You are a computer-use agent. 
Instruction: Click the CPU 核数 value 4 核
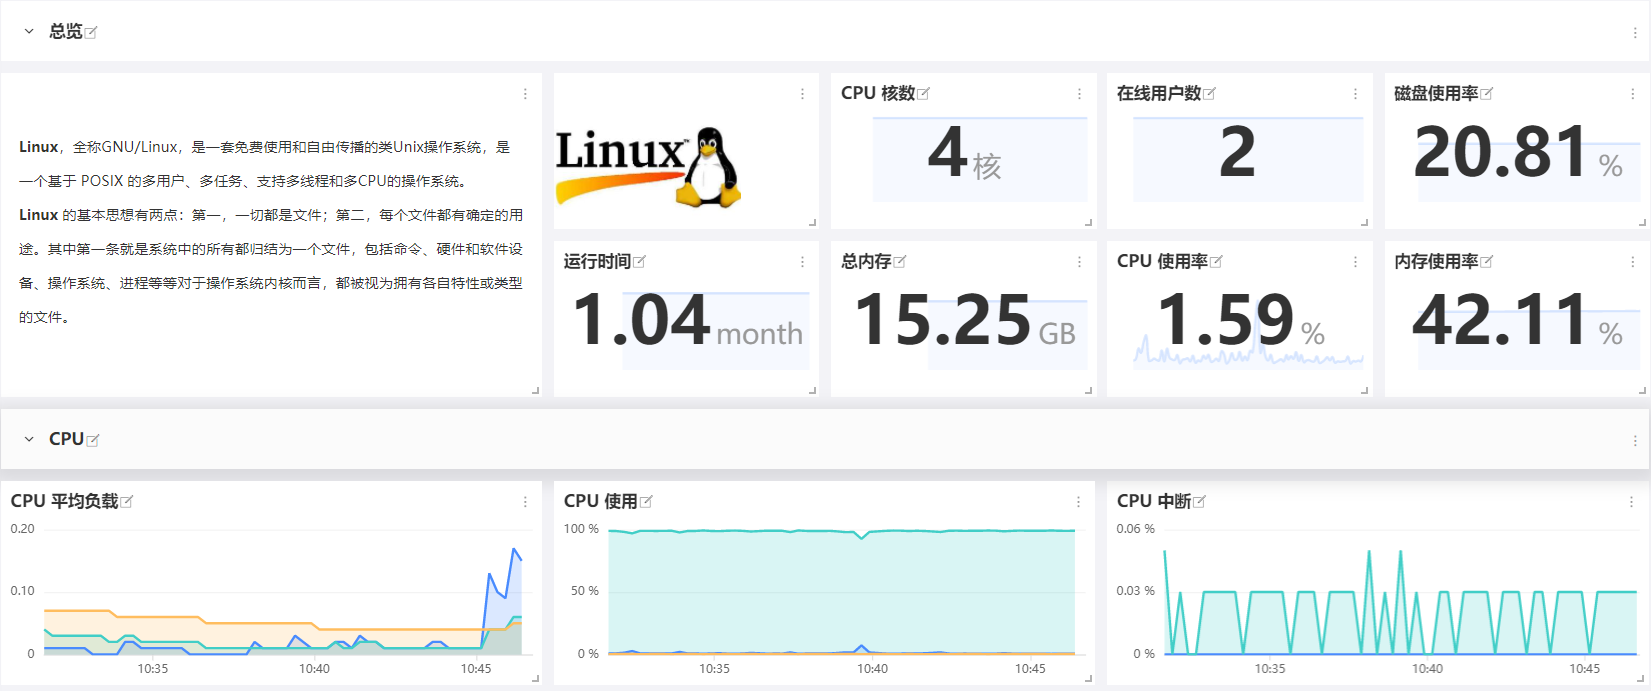[x=965, y=153]
